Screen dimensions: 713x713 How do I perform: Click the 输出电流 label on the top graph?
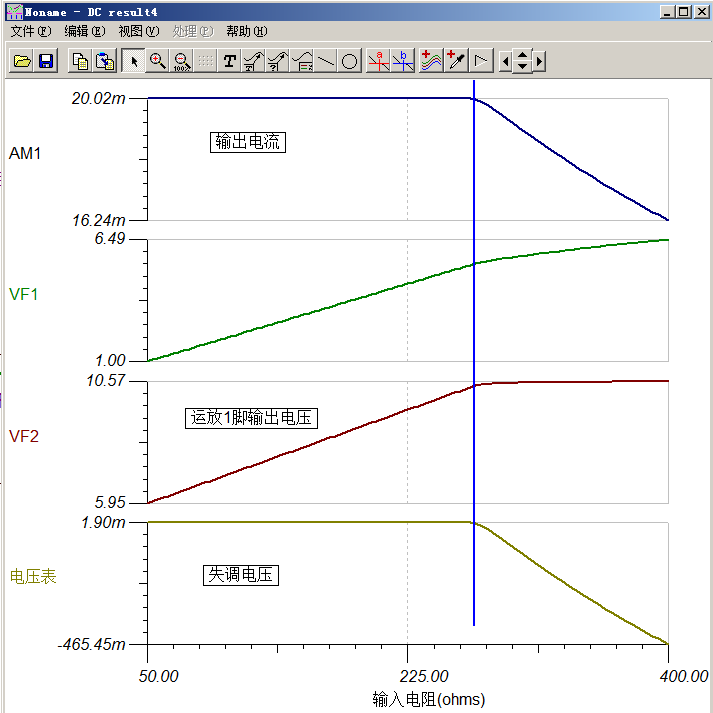coord(249,142)
